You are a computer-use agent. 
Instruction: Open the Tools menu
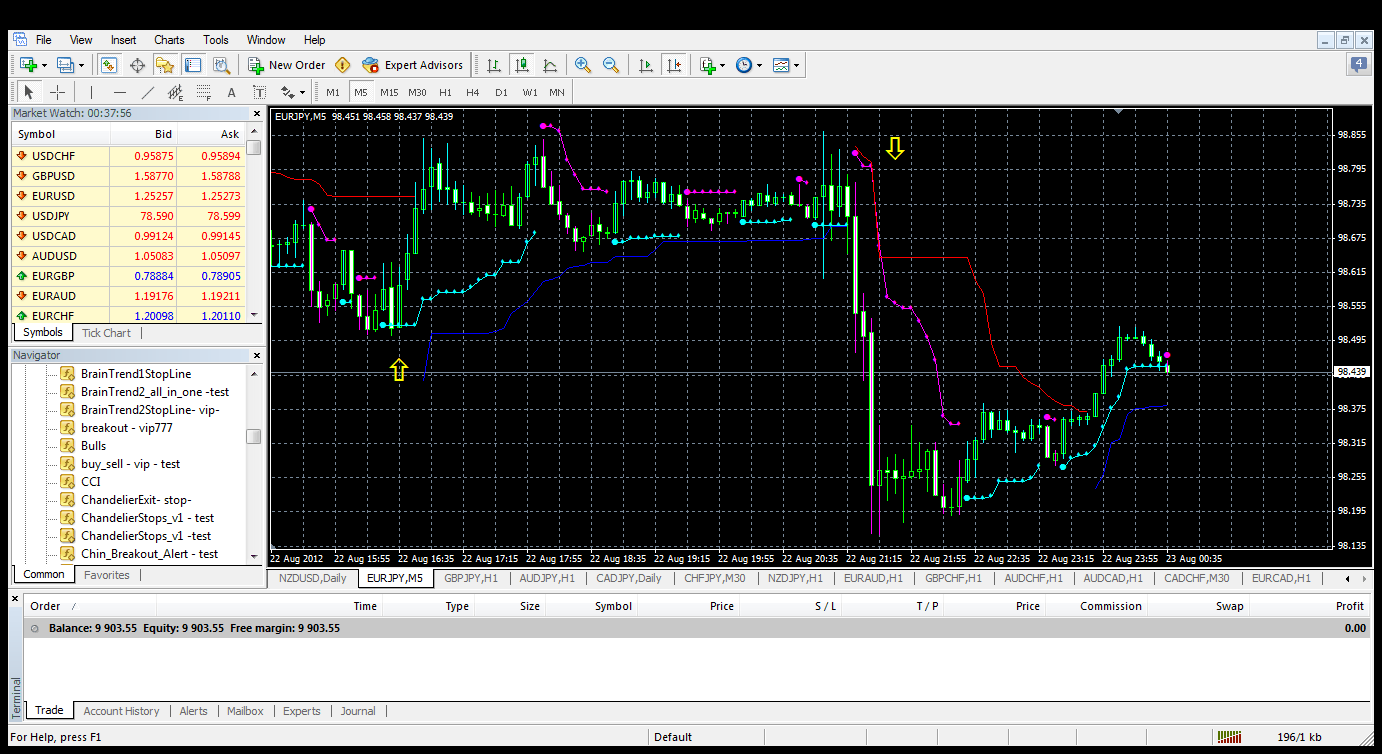tap(216, 40)
